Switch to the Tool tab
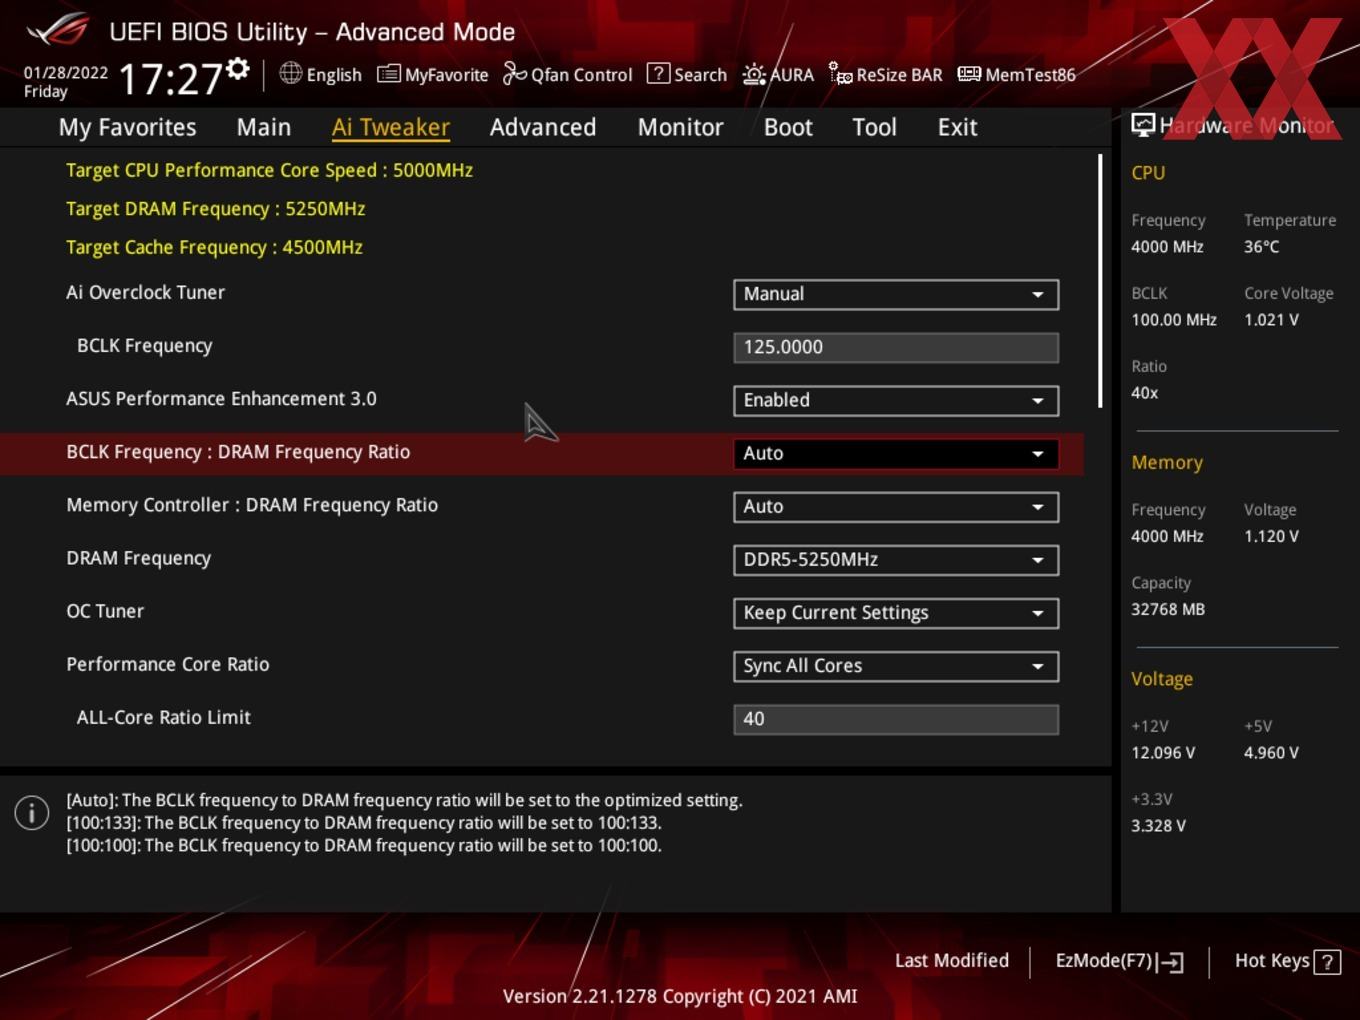 [874, 127]
